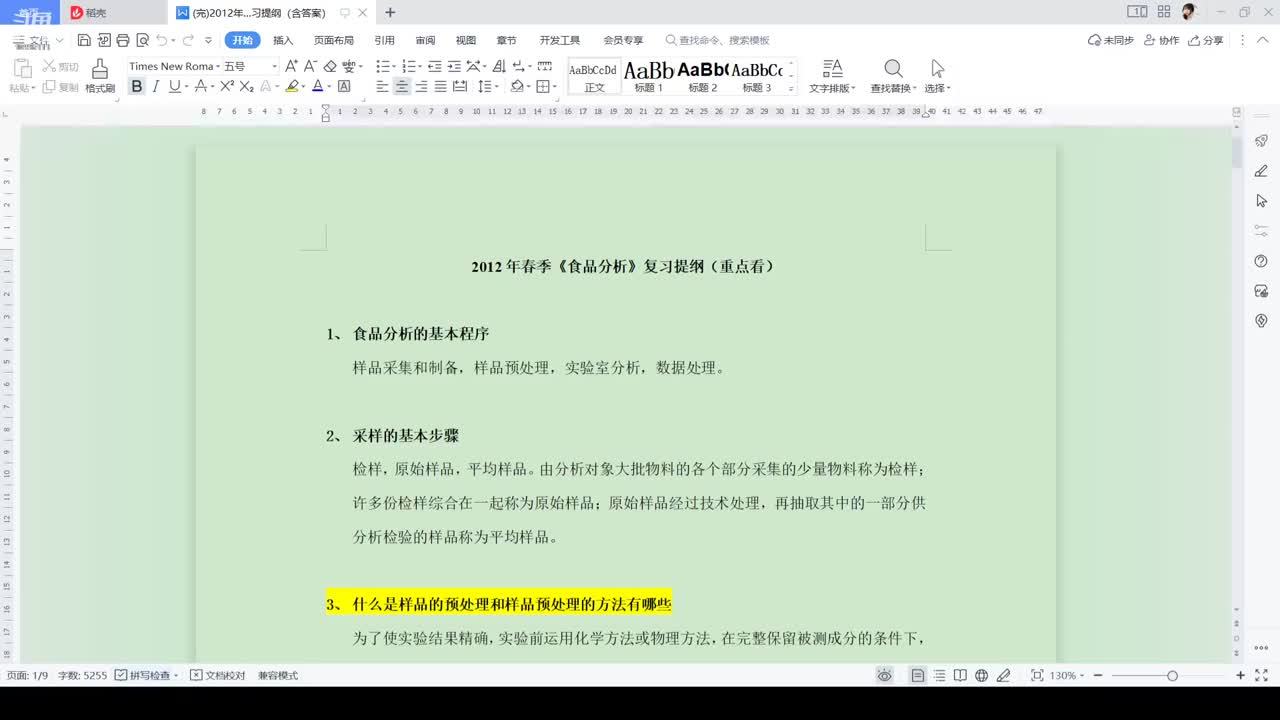Align text to the right
The height and width of the screenshot is (720, 1280).
[421, 87]
